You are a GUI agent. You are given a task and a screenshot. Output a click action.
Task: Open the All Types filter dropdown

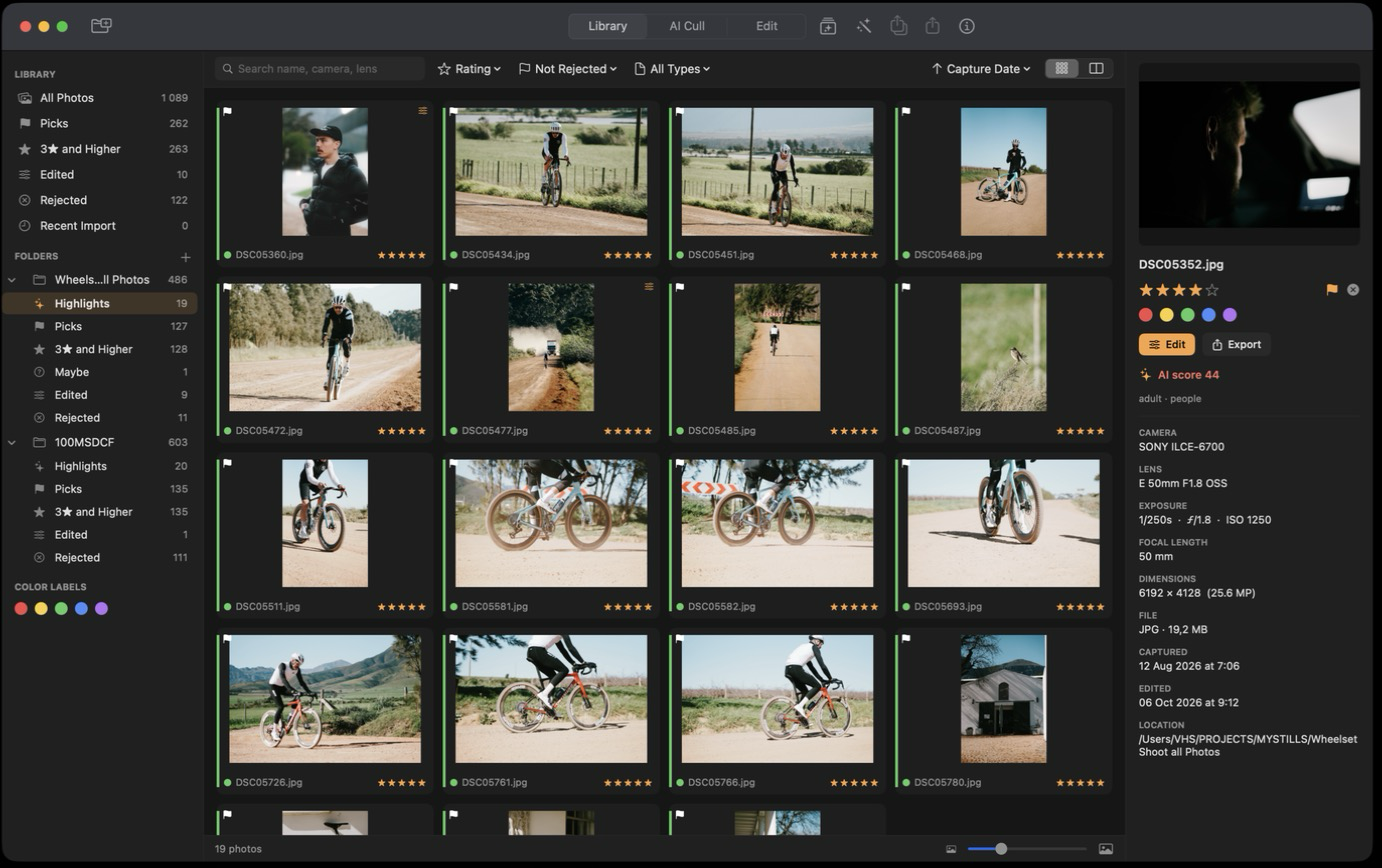pyautogui.click(x=672, y=69)
